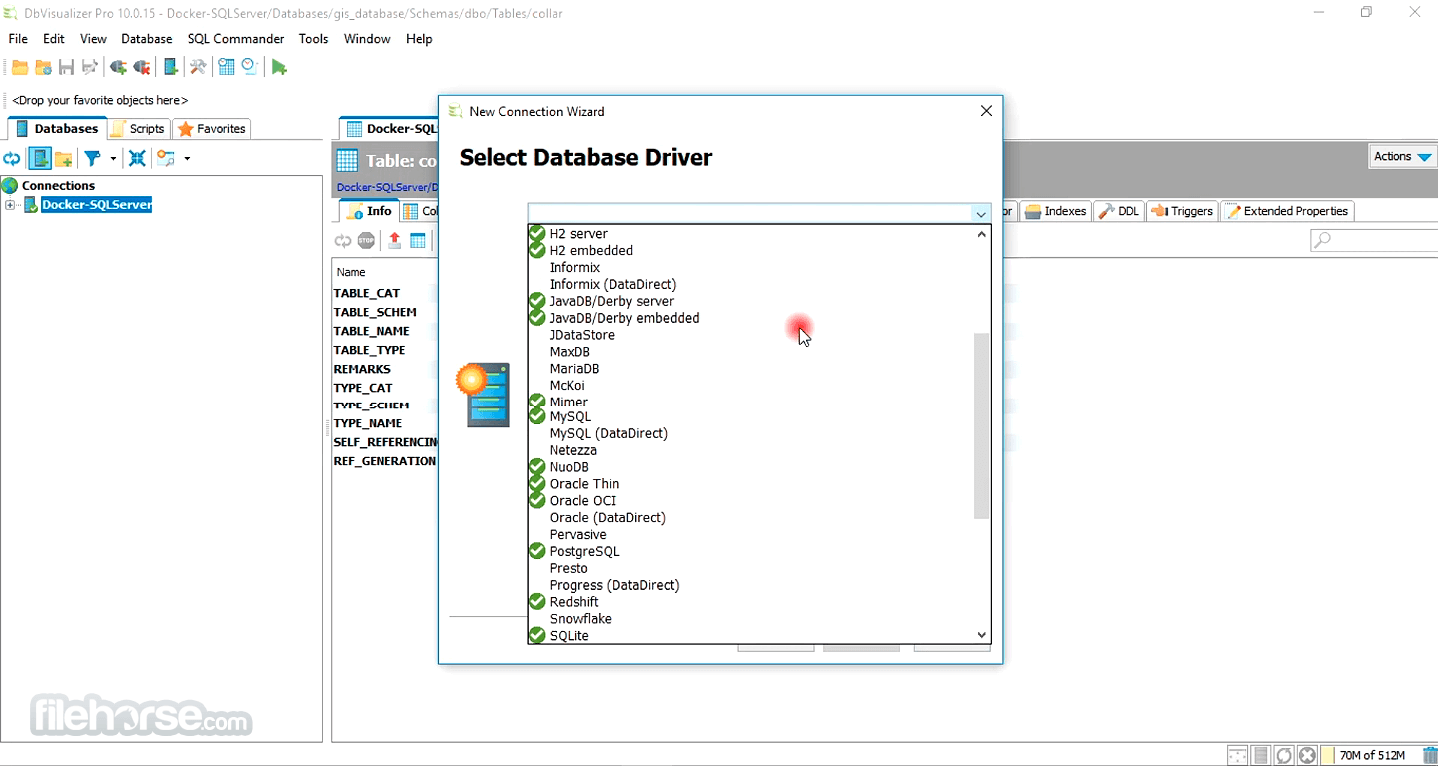Open the SQL Commander menu

click(x=236, y=39)
